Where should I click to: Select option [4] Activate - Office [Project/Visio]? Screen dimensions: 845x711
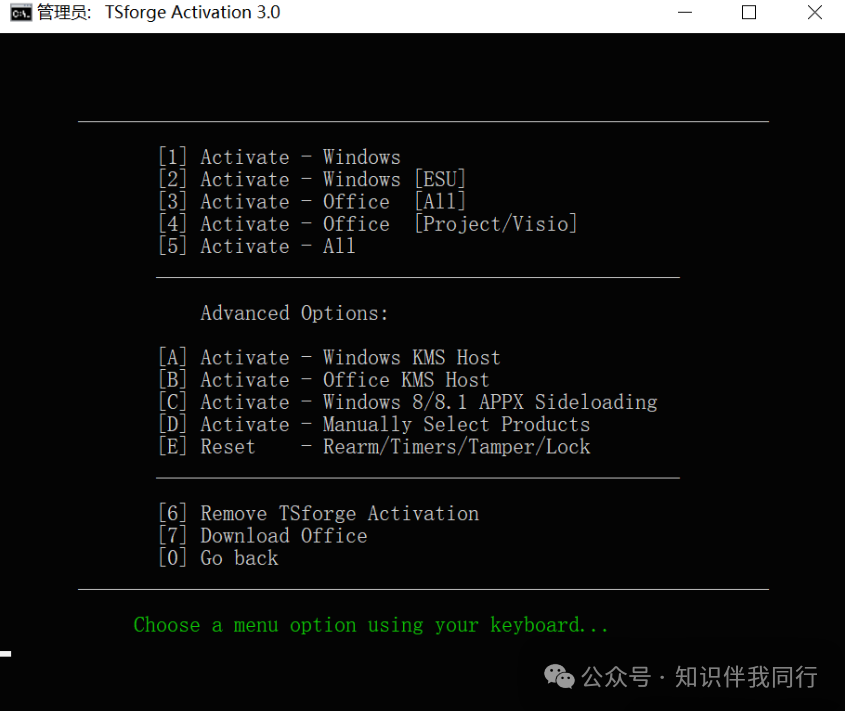point(368,224)
